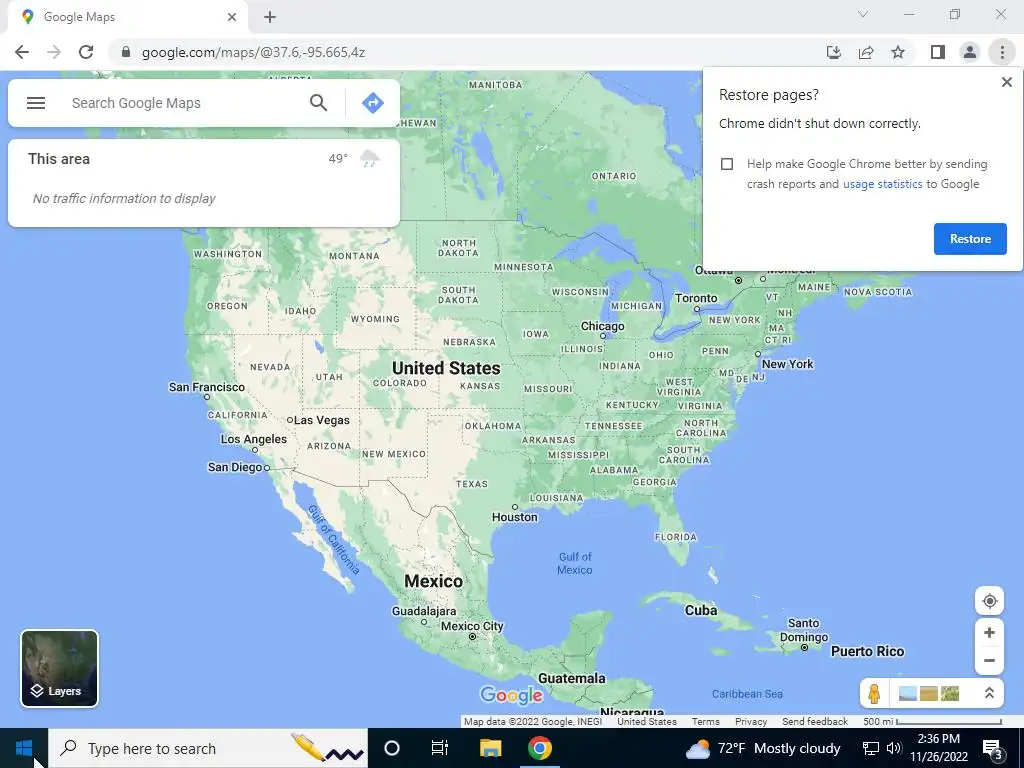The image size is (1024, 768).
Task: Open Chrome taskbar icon
Action: (539, 748)
